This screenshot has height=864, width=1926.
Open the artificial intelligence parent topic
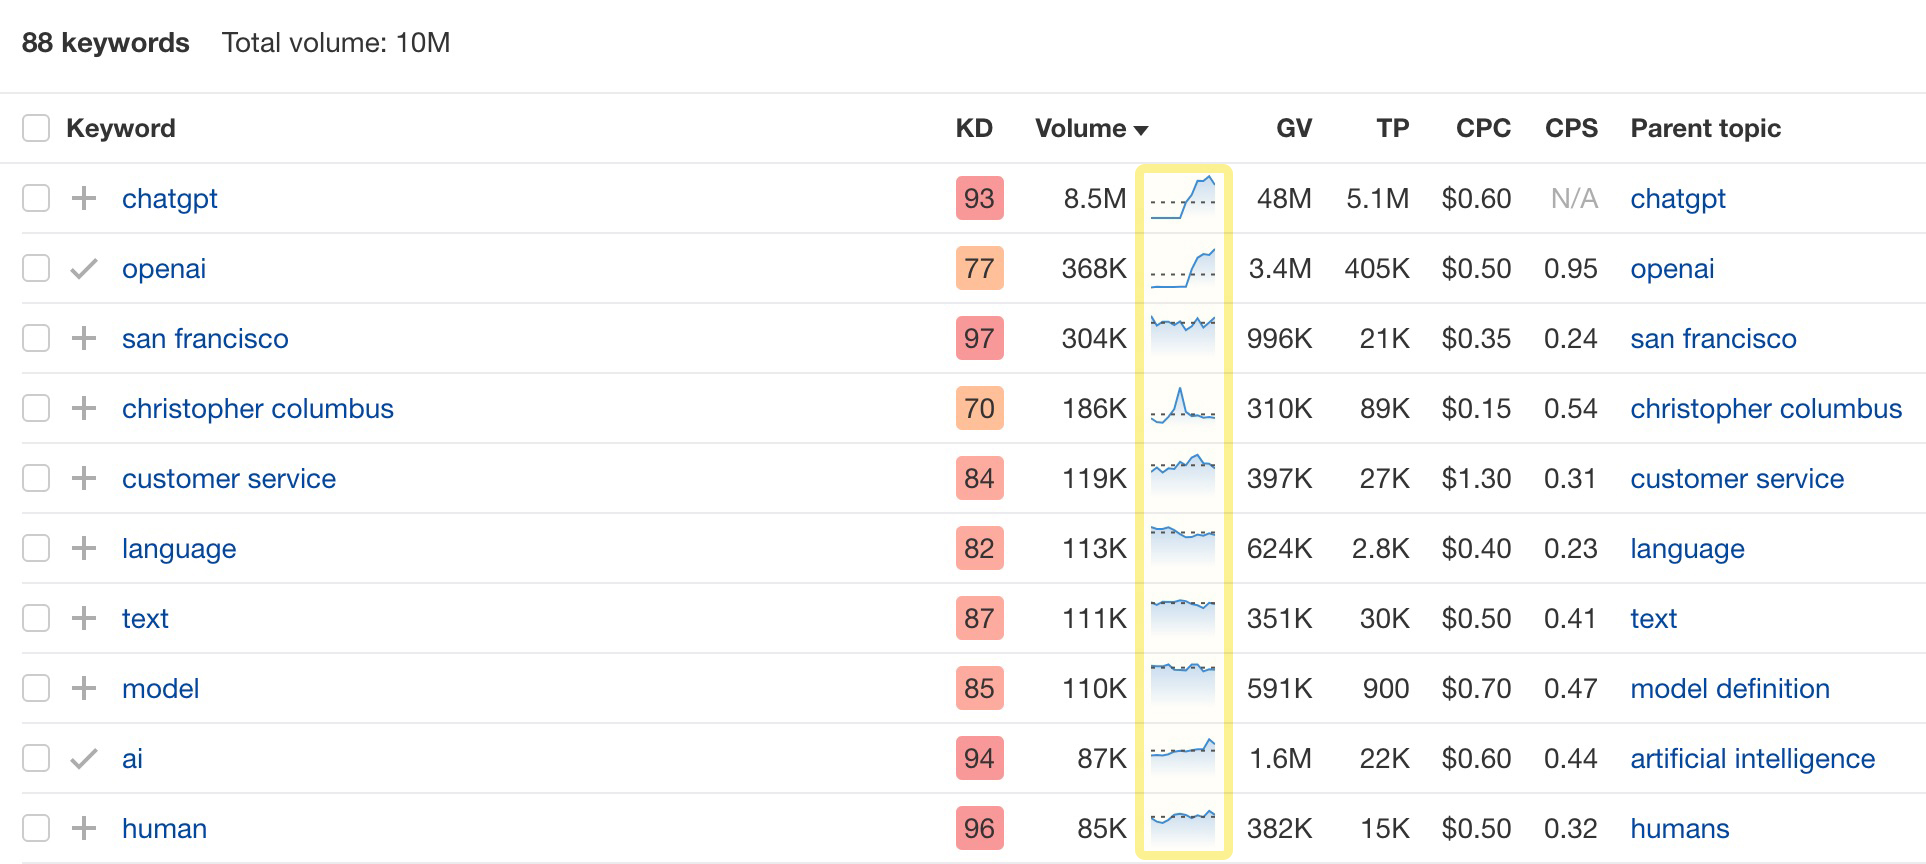click(x=1753, y=759)
